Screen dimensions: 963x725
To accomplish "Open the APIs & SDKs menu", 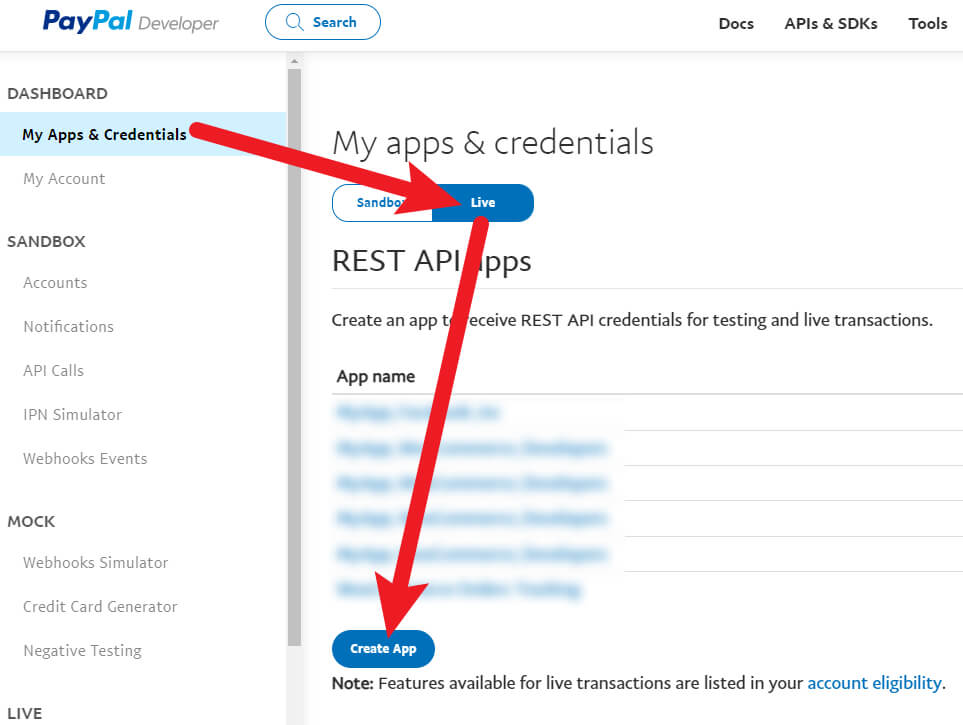I will point(830,23).
